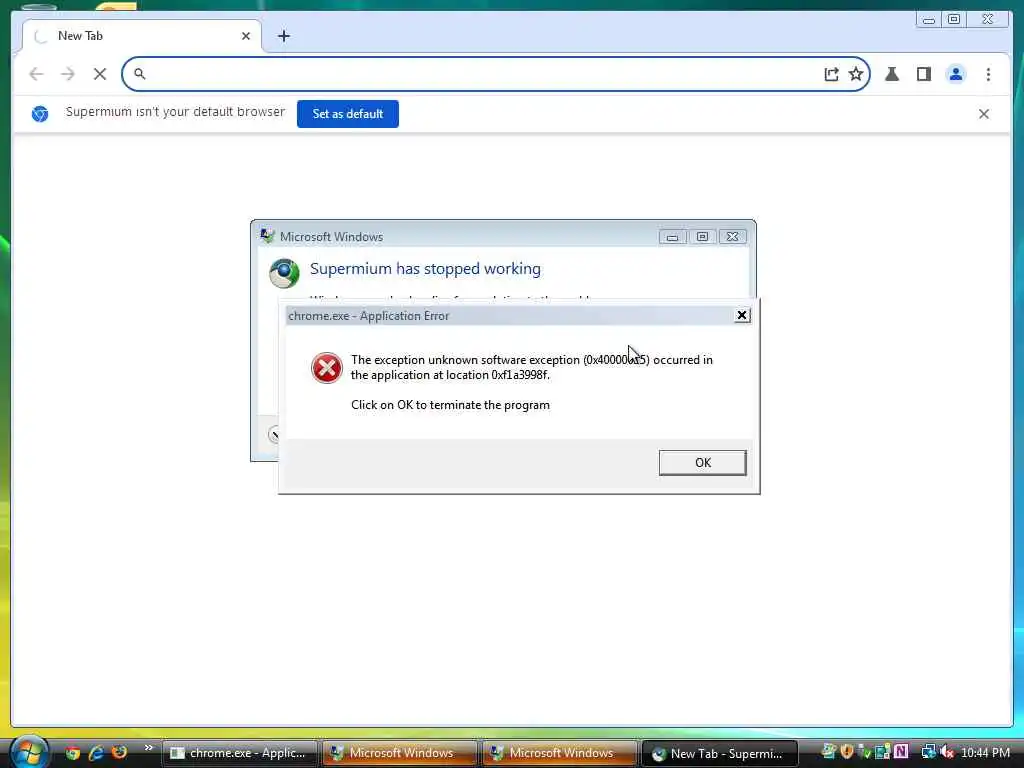Launch Firefox from quick launch

pos(120,753)
